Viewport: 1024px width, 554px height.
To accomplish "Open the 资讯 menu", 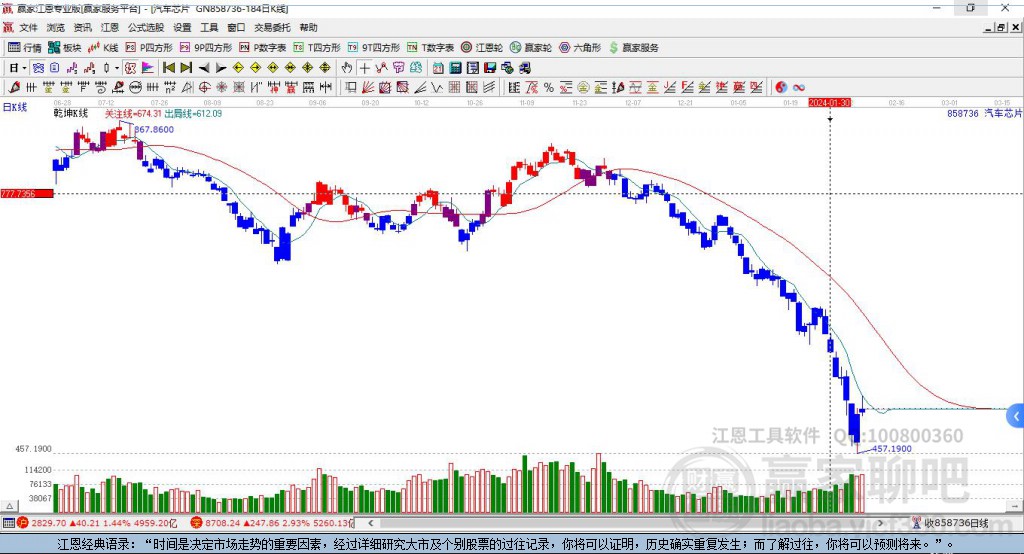I will 82,27.
